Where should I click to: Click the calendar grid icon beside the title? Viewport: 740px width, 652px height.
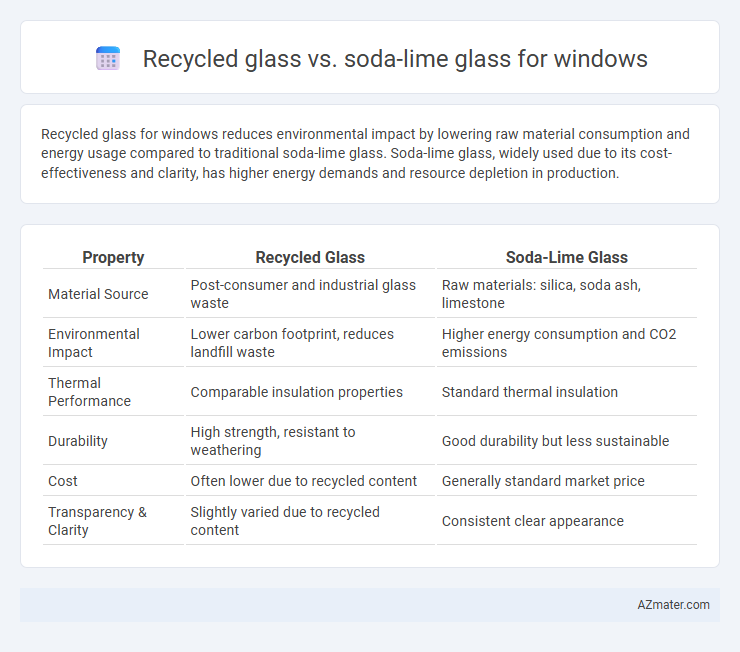click(x=108, y=58)
